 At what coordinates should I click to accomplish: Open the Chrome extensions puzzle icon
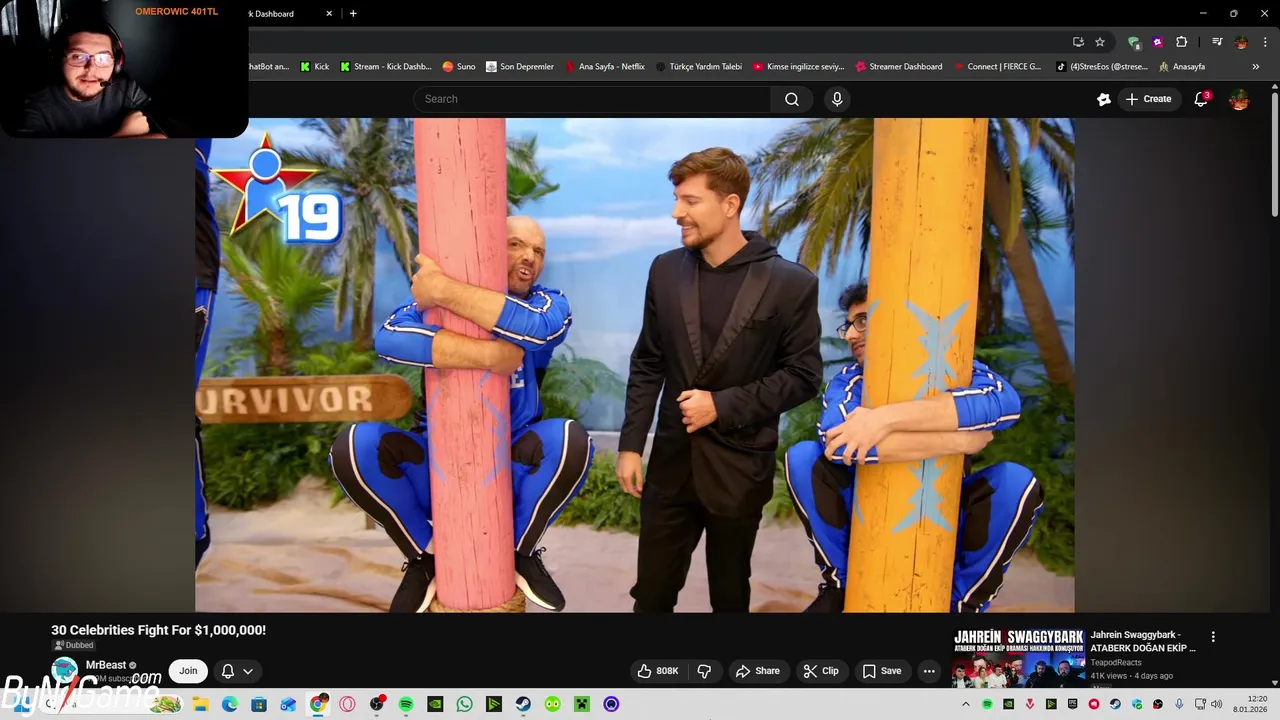point(1181,42)
